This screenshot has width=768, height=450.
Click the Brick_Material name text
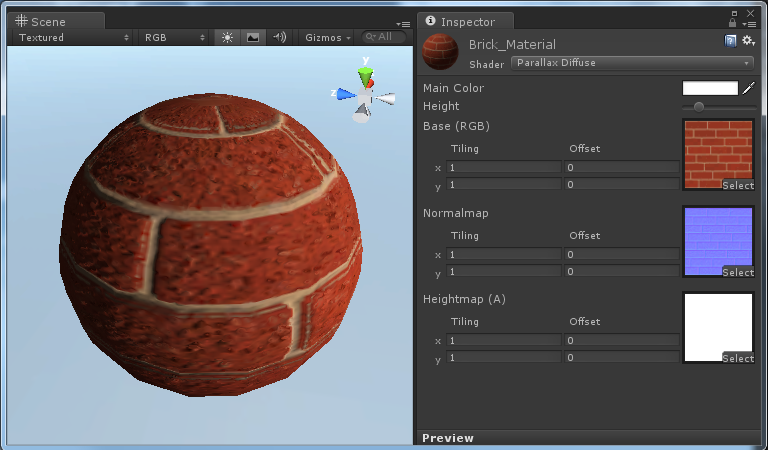click(x=512, y=45)
